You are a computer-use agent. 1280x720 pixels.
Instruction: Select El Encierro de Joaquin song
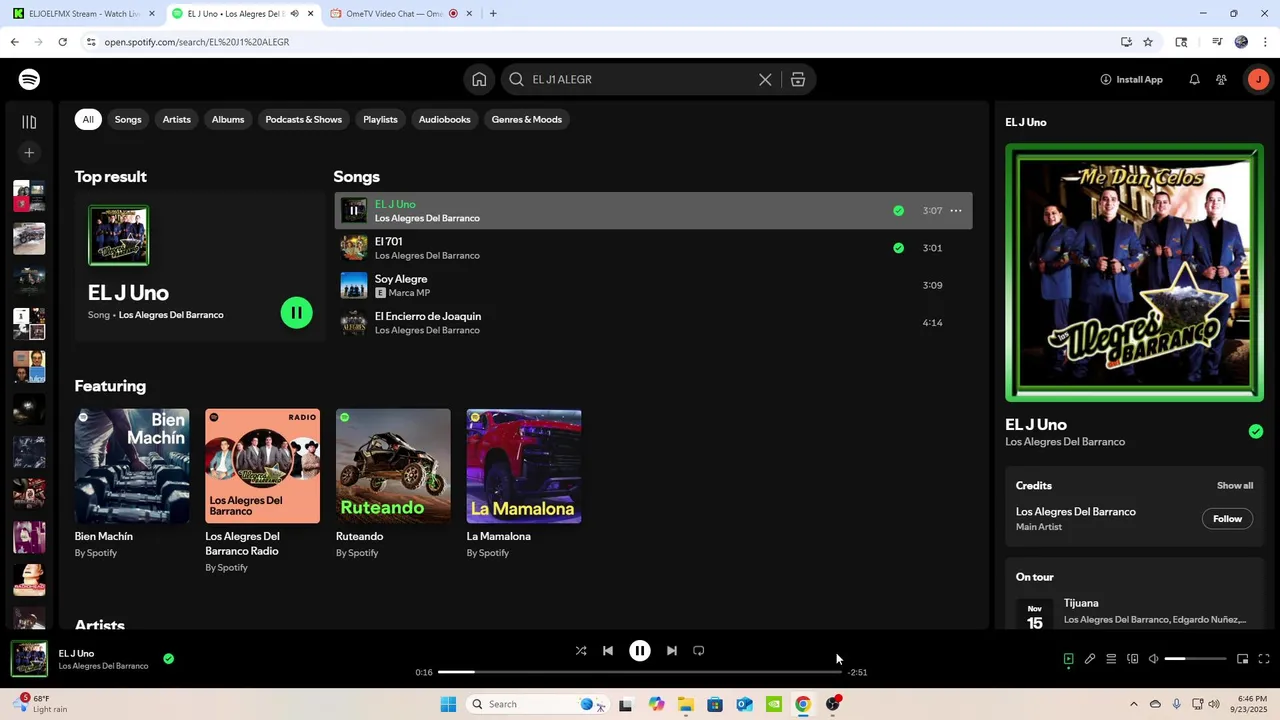[653, 323]
